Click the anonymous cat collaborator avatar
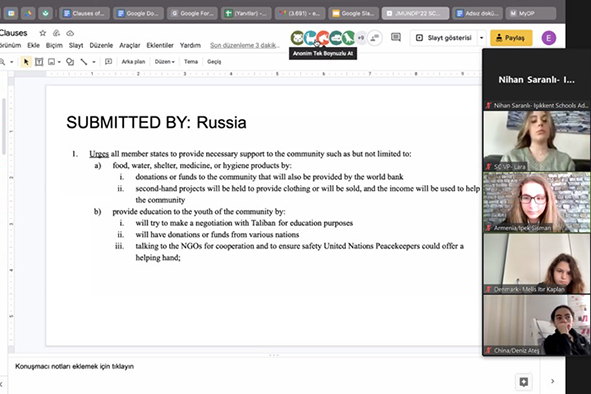The height and width of the screenshot is (394, 591). 297,38
